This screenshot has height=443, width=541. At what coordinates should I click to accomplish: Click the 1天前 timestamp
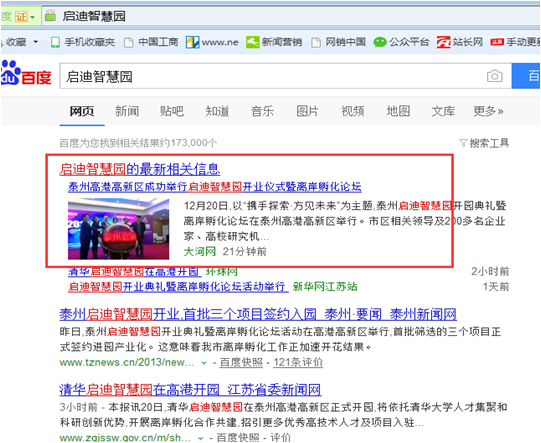(496, 287)
